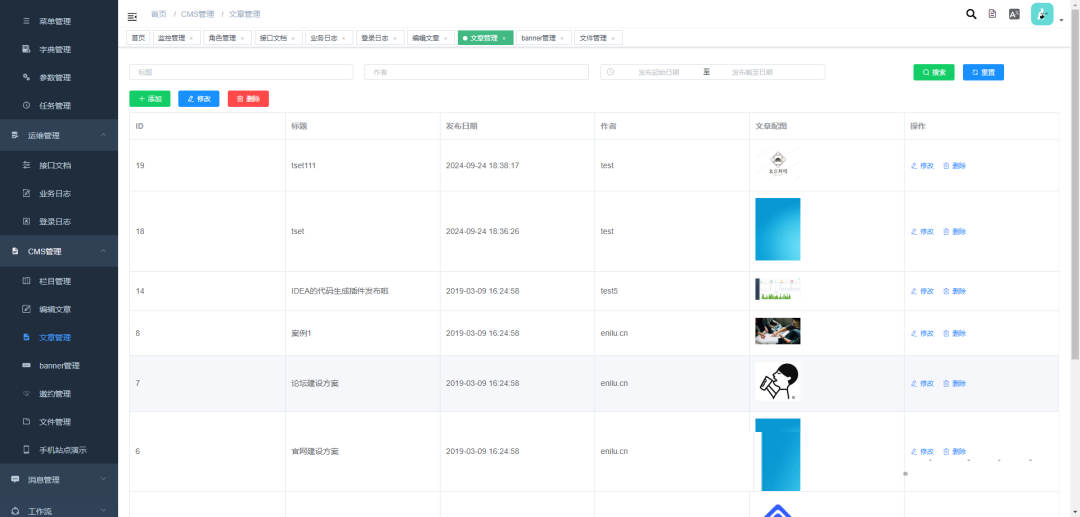
Task: Close the 监控管理 tab
Action: pos(191,38)
